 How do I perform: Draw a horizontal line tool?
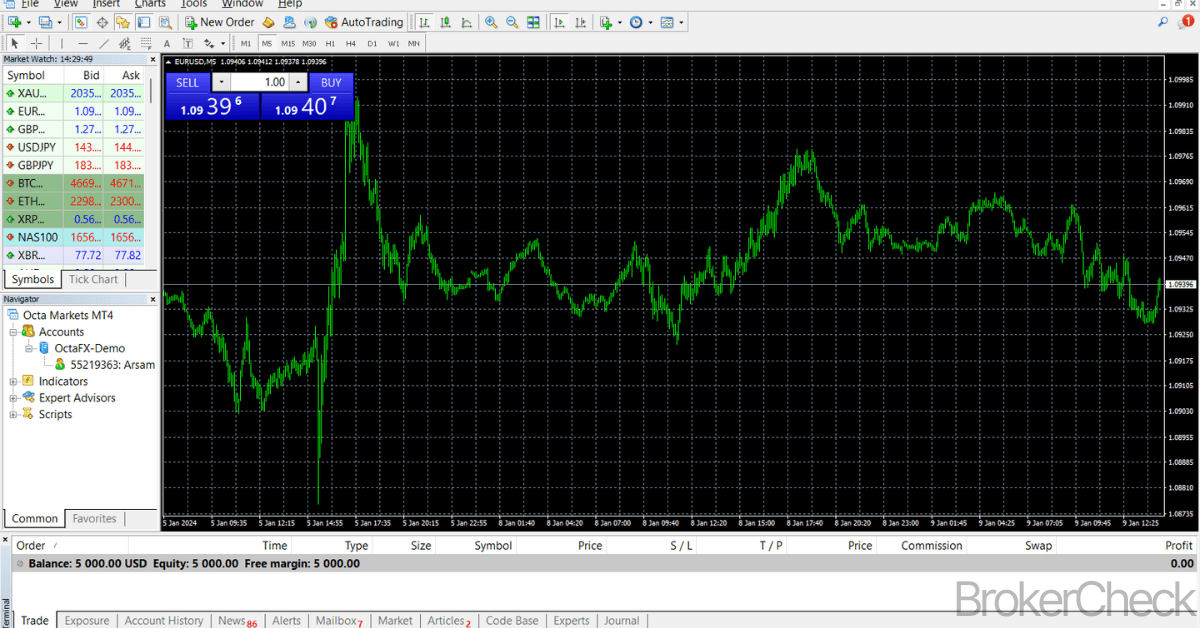pos(83,43)
